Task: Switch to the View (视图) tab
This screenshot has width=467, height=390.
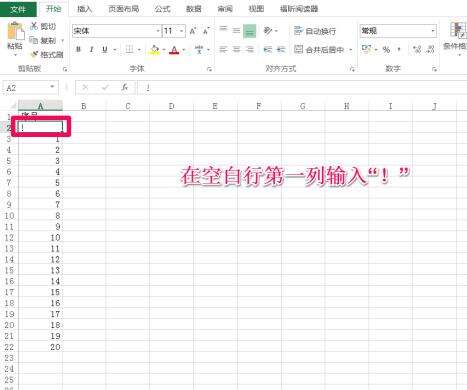Action: pos(256,9)
